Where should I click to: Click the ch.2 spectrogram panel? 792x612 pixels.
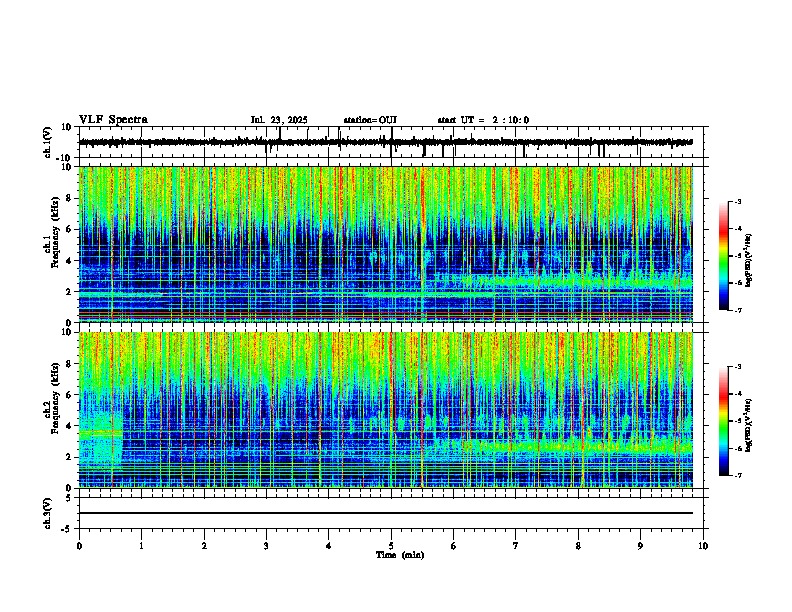click(386, 410)
